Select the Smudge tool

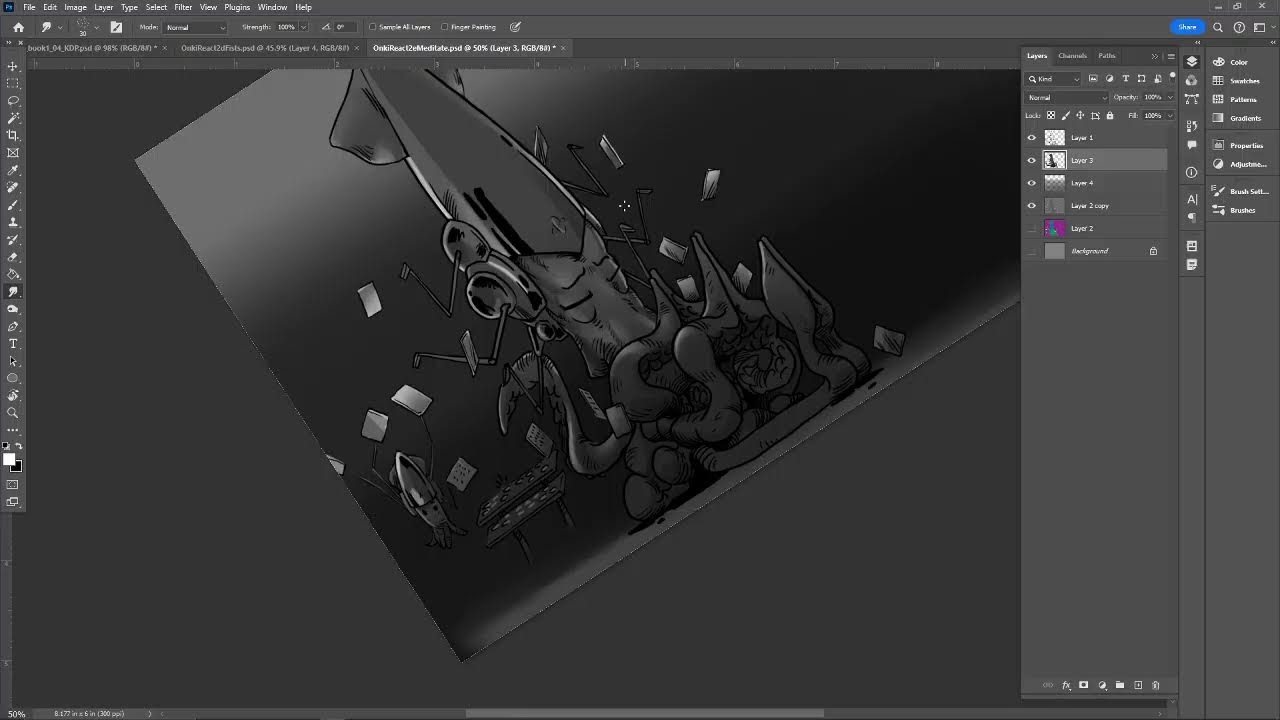coord(13,292)
